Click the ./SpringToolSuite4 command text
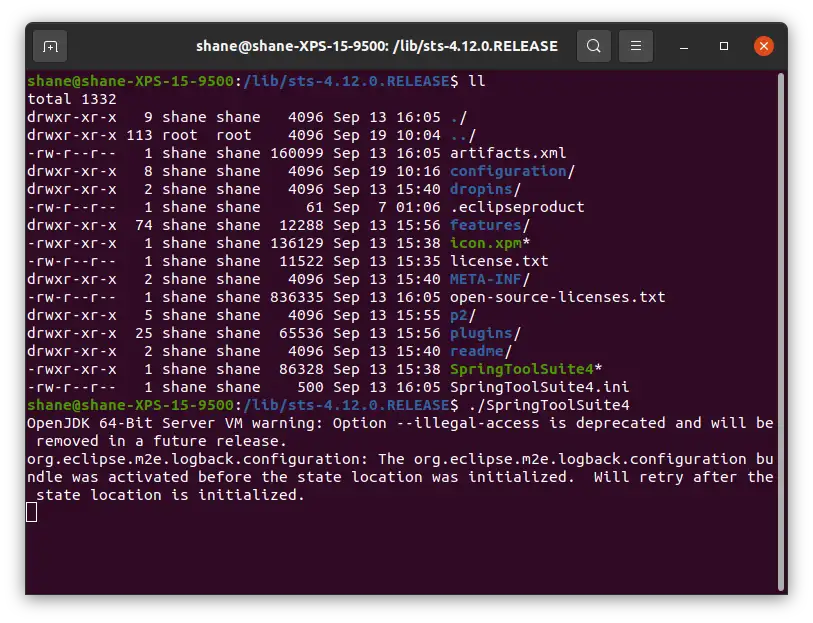Viewport: 813px width, 623px height. tap(549, 405)
